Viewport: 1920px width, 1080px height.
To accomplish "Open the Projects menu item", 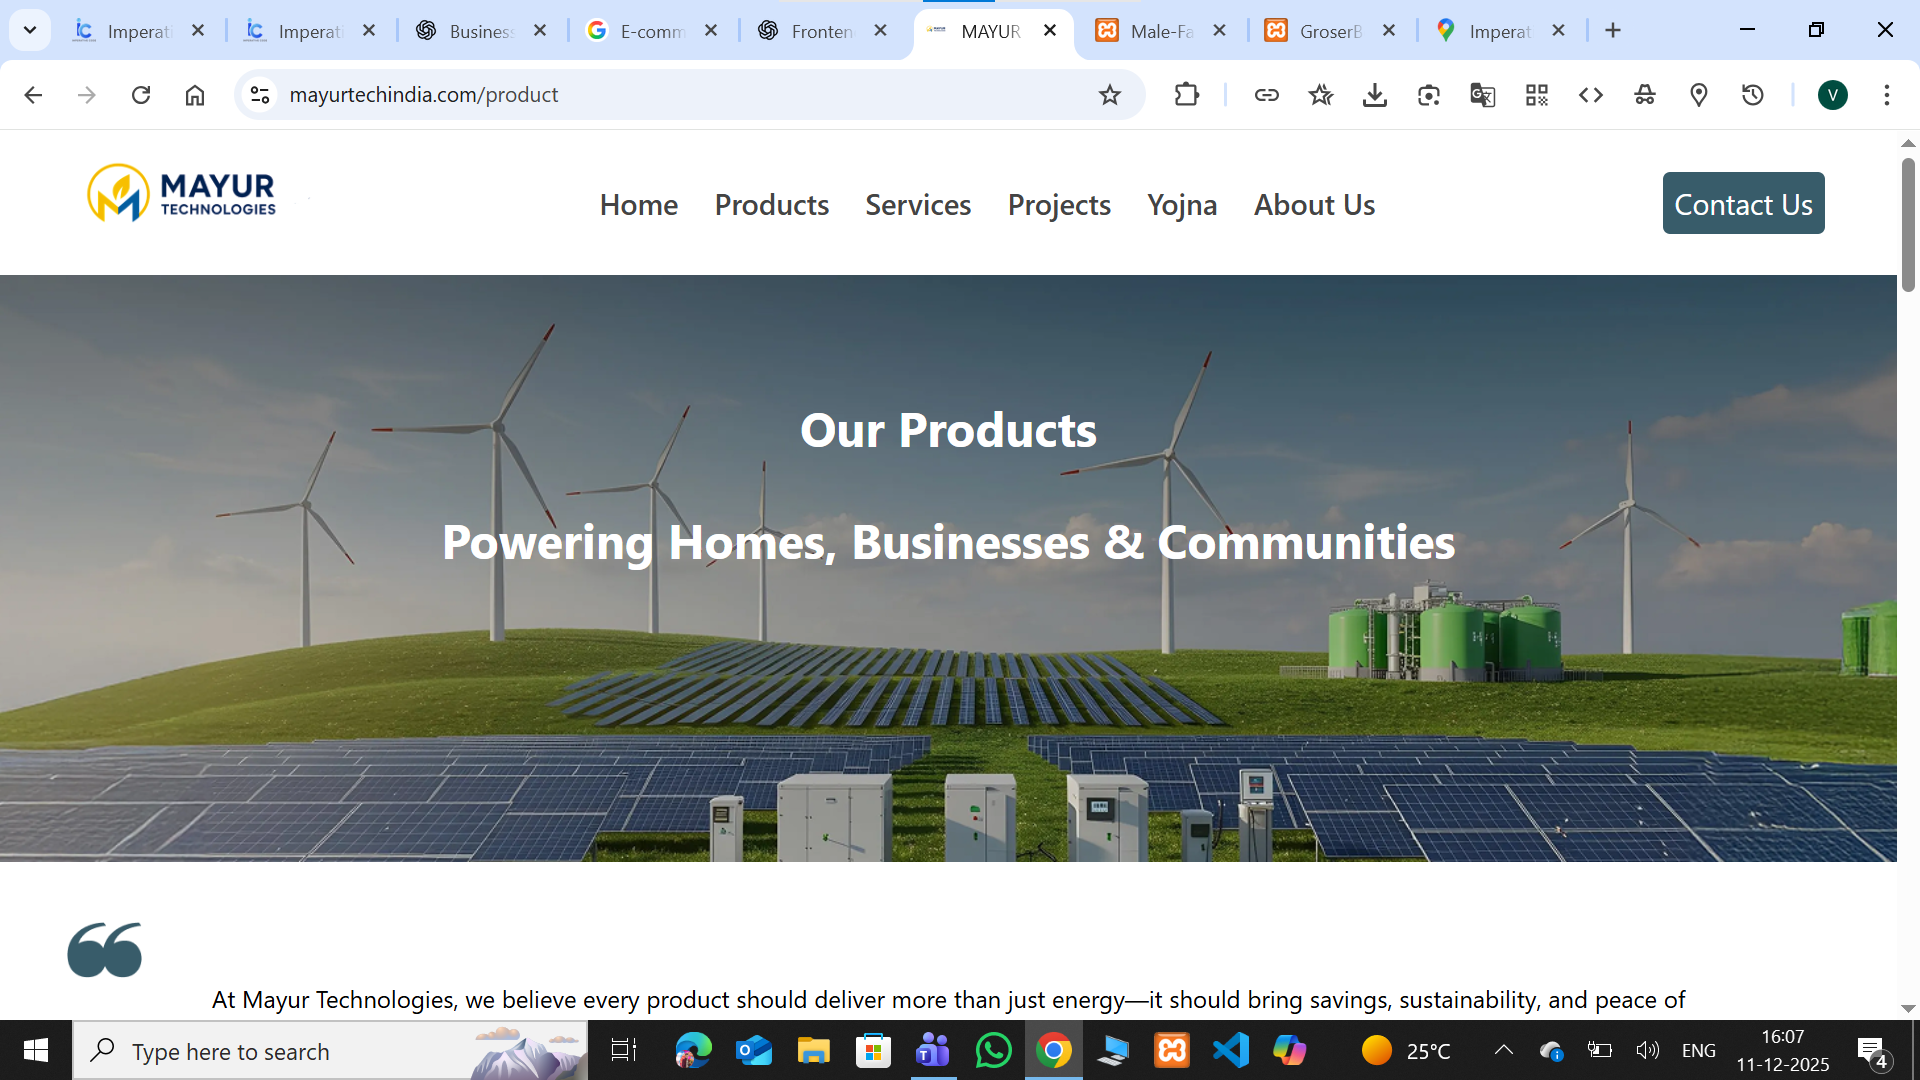I will click(x=1059, y=205).
